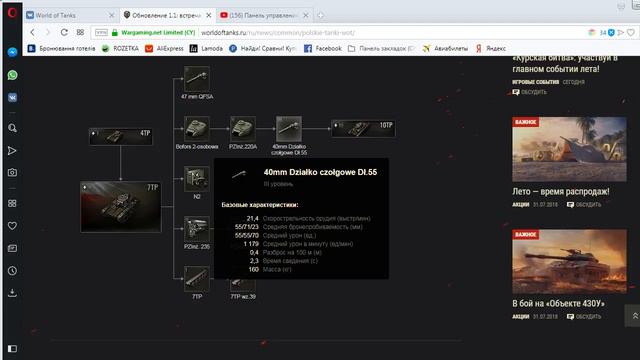Open Лето — время распродаж! headline

561,191
